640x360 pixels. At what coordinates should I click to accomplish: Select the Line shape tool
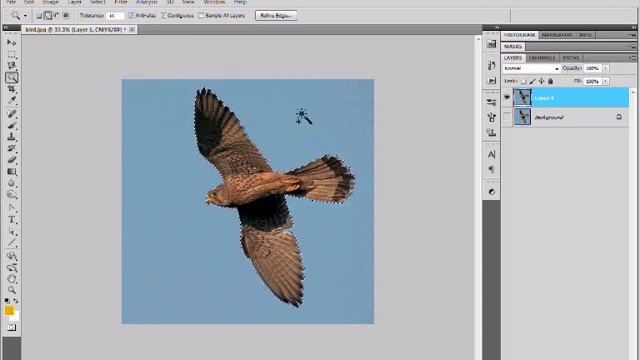[11, 243]
